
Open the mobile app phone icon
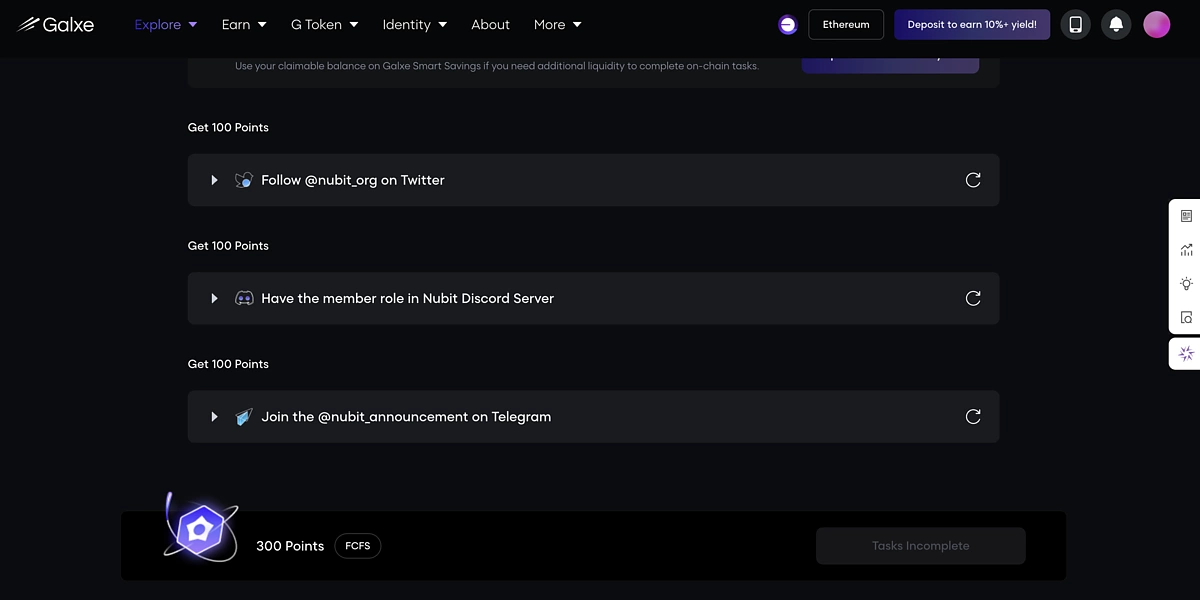(1075, 24)
